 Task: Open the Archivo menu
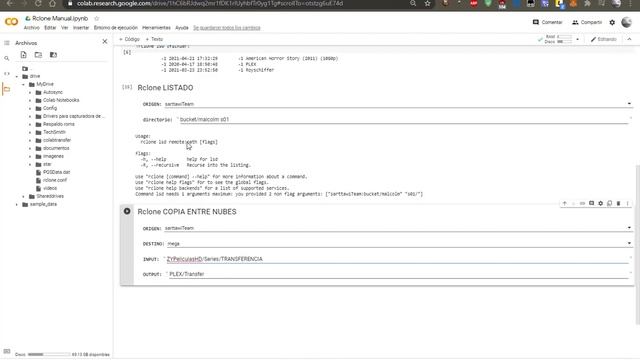coord(31,28)
